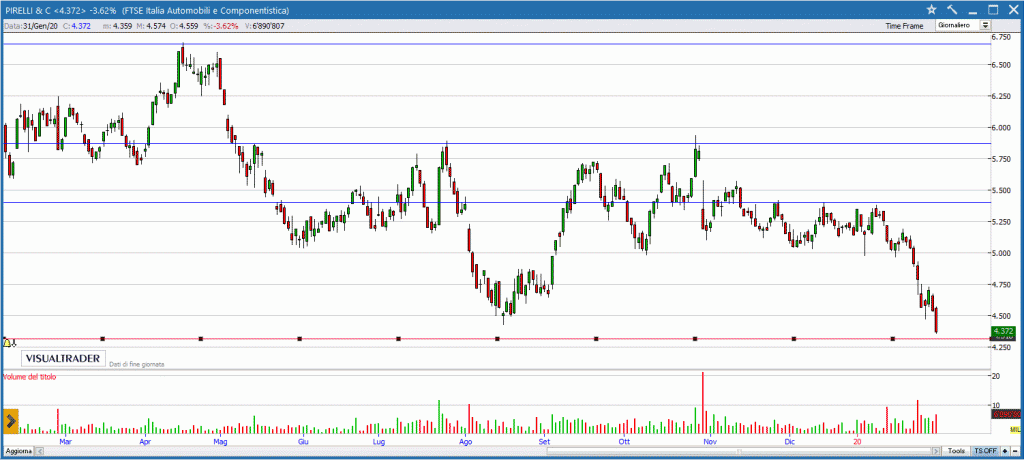Click the Aggiorna button

[18, 451]
